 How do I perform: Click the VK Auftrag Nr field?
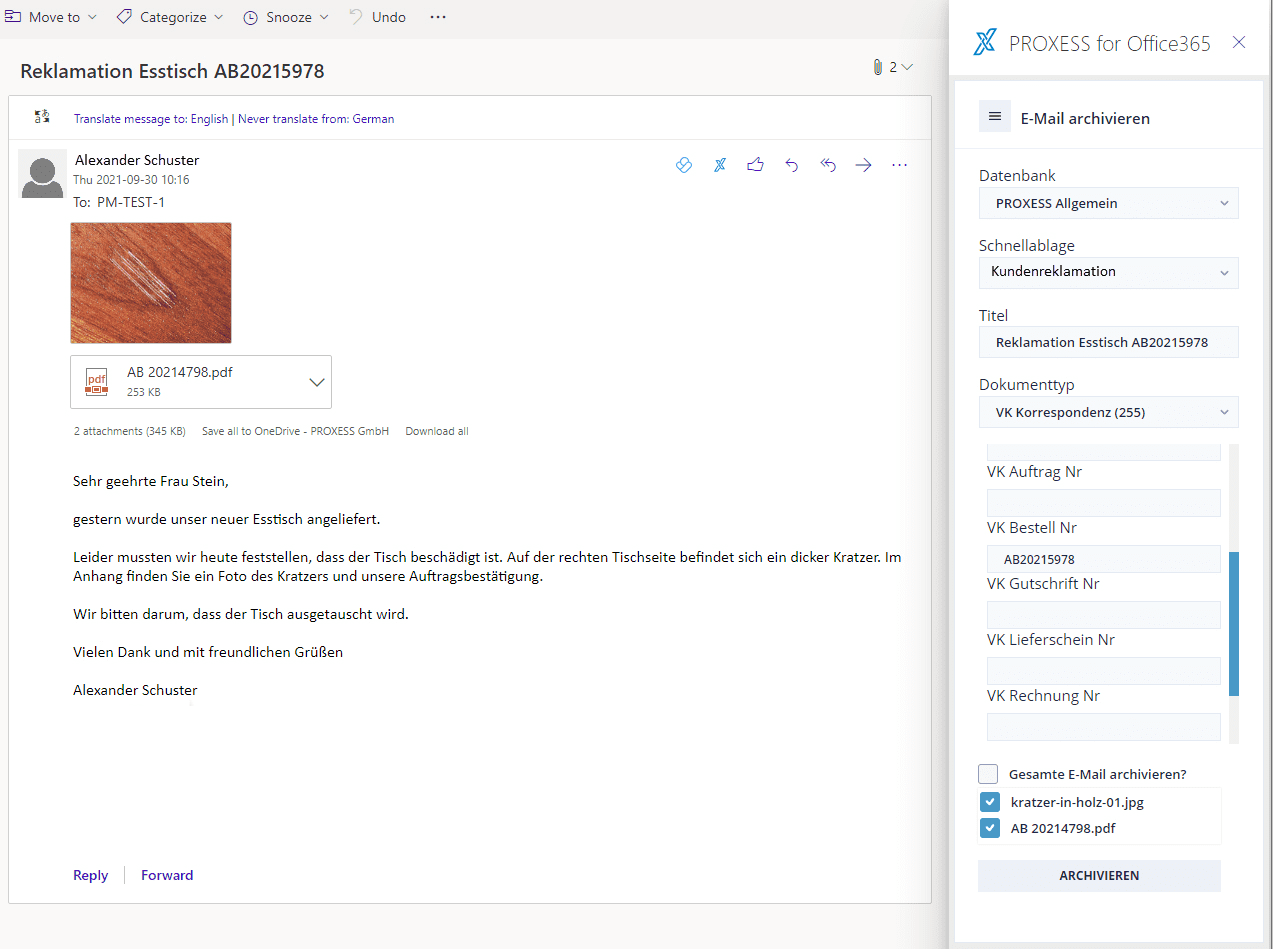(x=1104, y=503)
